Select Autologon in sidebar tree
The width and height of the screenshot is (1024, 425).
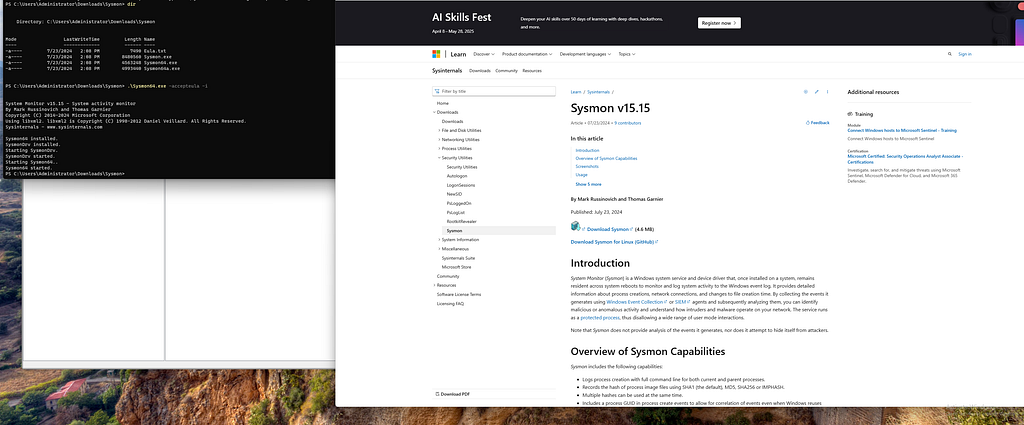[457, 176]
